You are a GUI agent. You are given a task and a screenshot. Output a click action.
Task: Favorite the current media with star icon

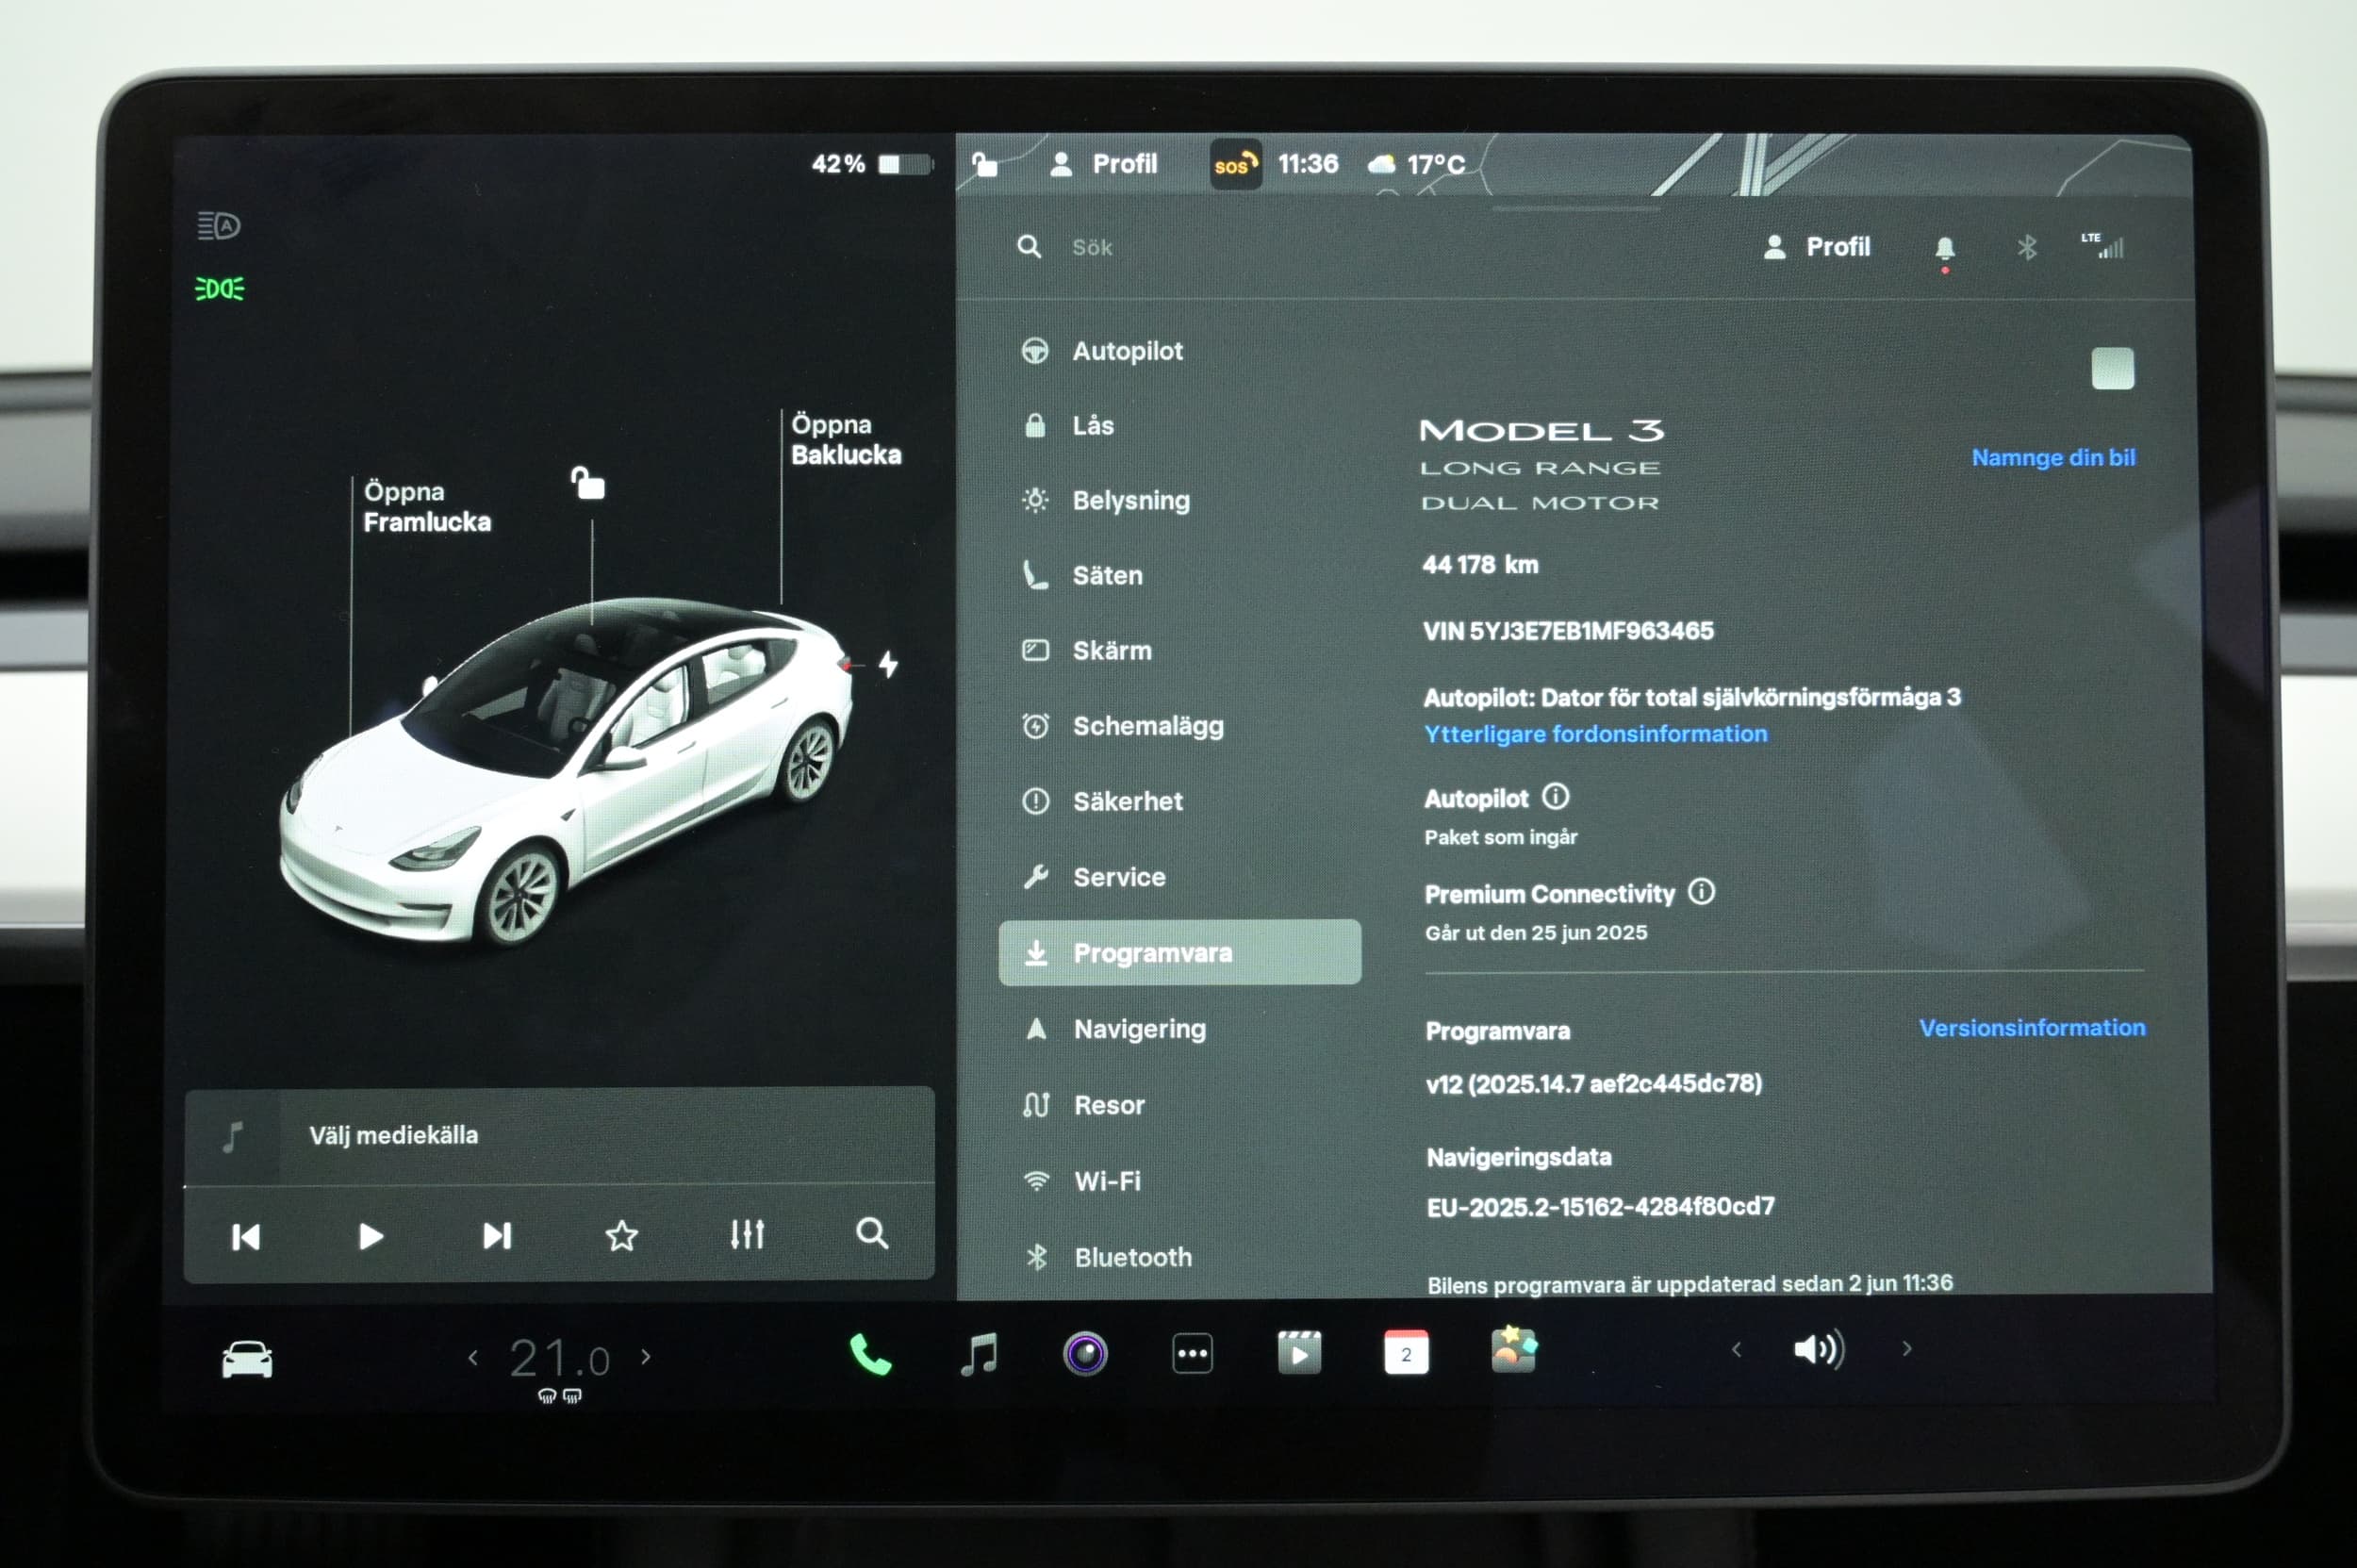622,1236
